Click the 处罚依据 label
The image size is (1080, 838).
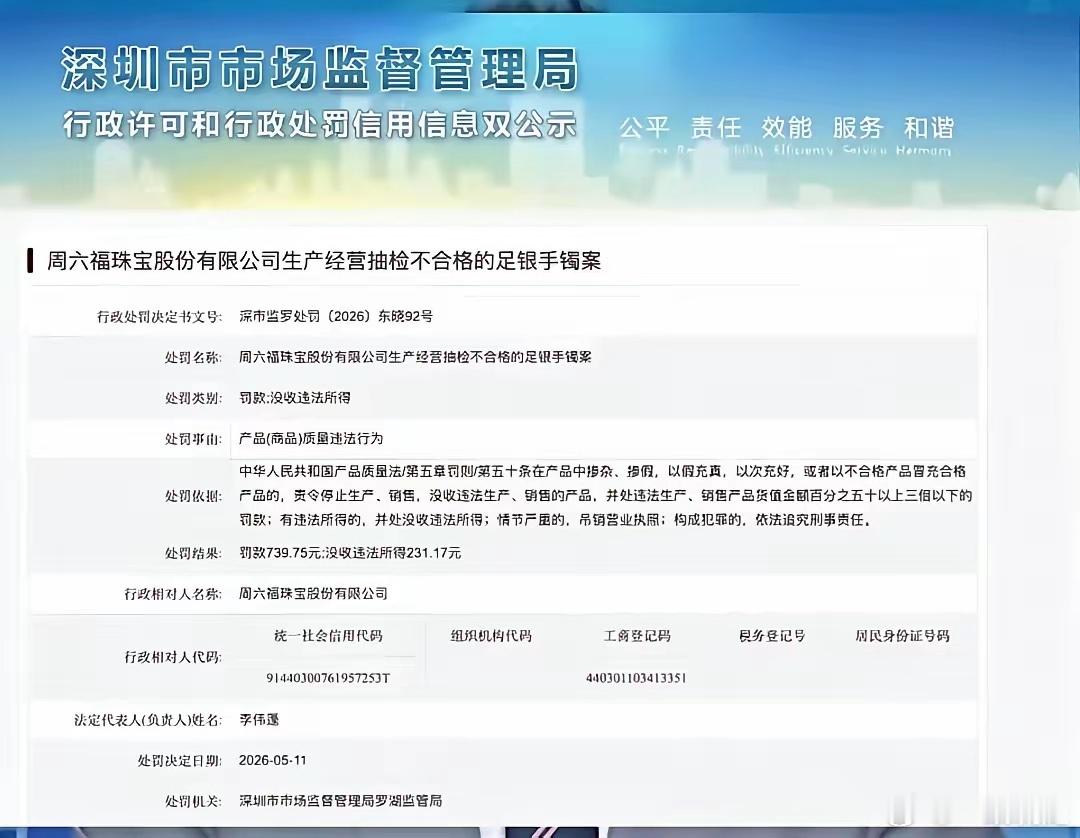pos(193,496)
